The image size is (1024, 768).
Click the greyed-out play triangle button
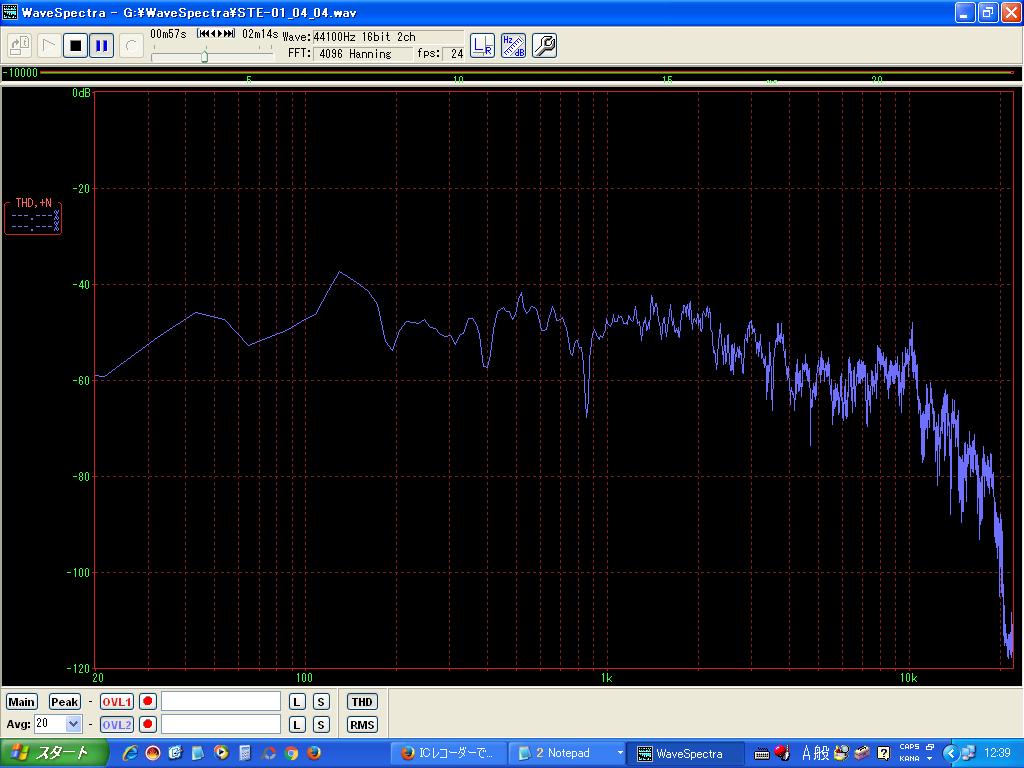pyautogui.click(x=48, y=46)
